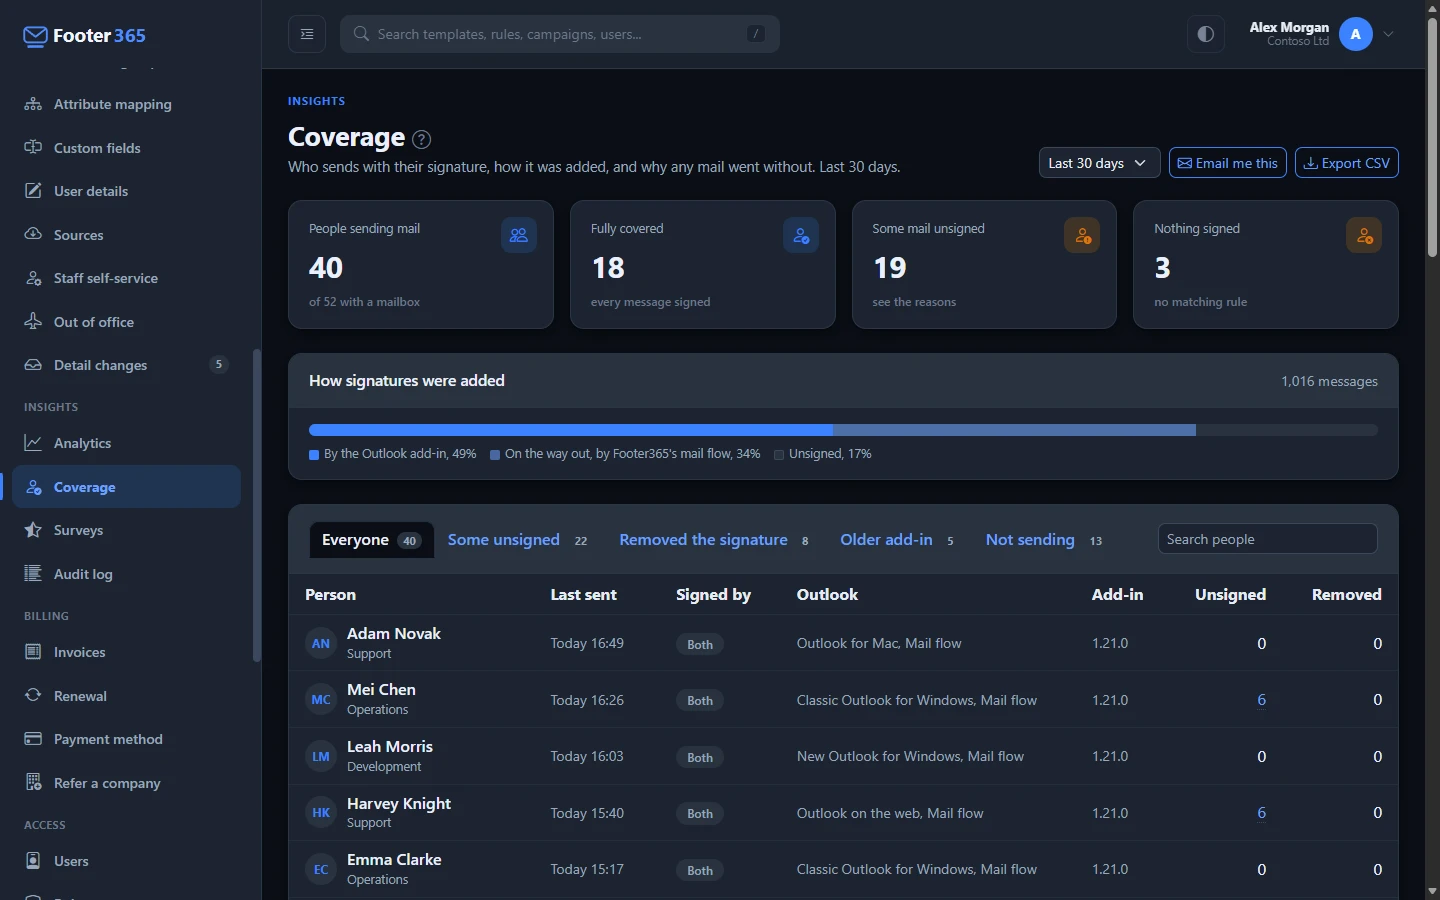Sort by the Last sent column header
Screen dimensions: 1440x900
(584, 594)
